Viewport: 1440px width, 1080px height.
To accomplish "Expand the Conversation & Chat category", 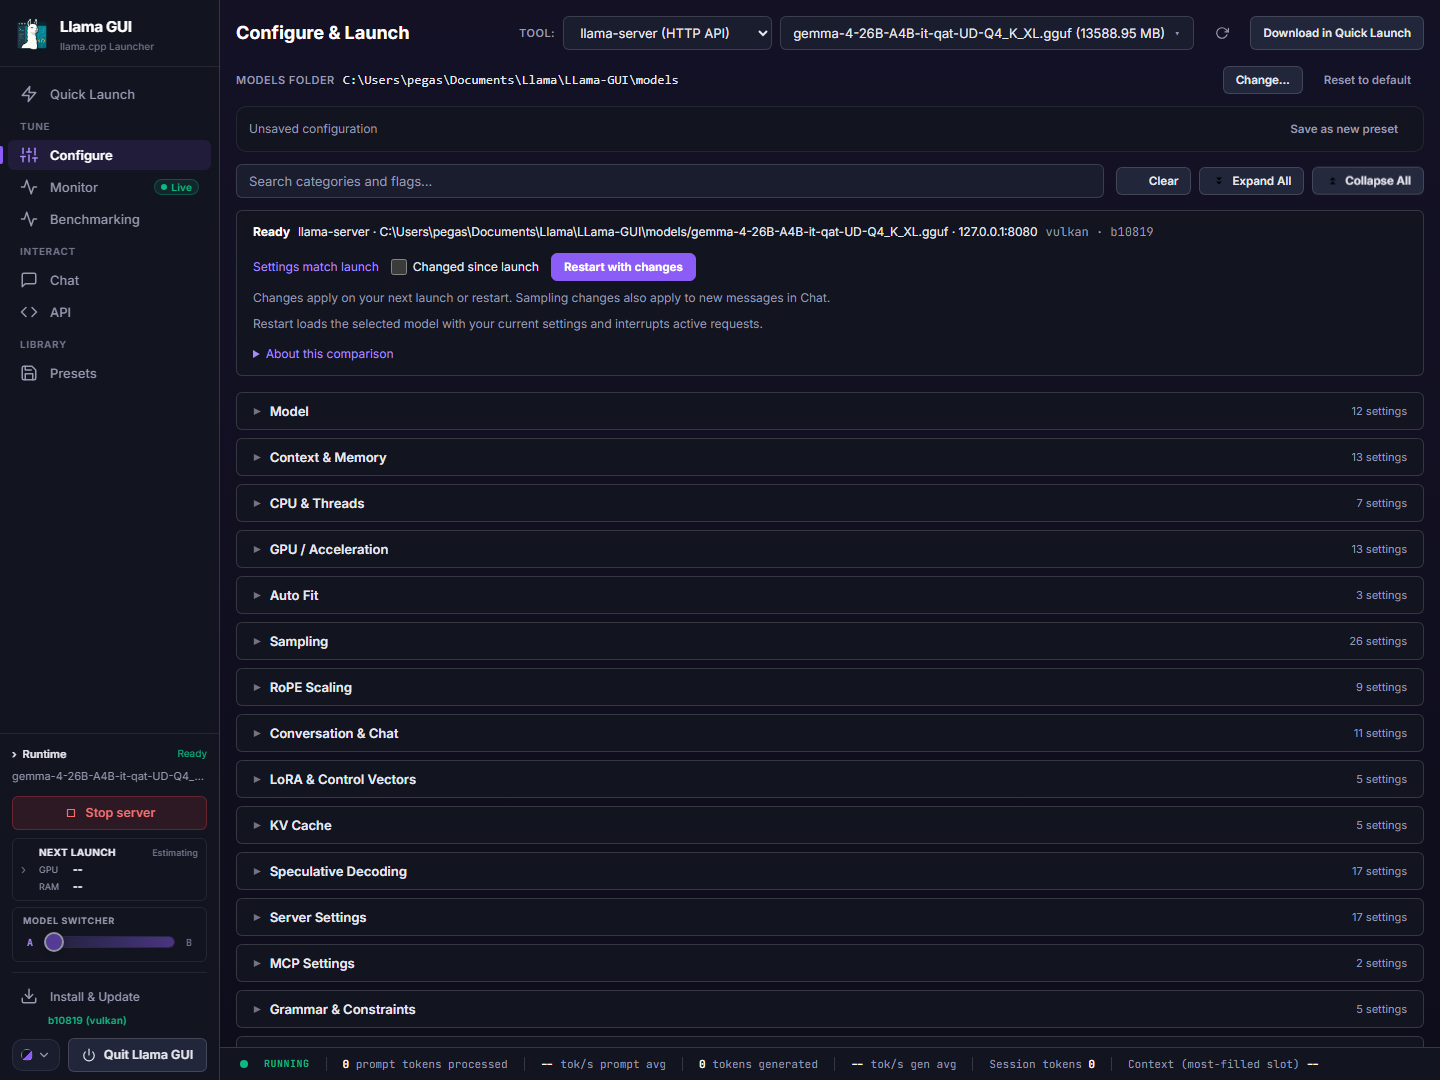I will [x=829, y=733].
